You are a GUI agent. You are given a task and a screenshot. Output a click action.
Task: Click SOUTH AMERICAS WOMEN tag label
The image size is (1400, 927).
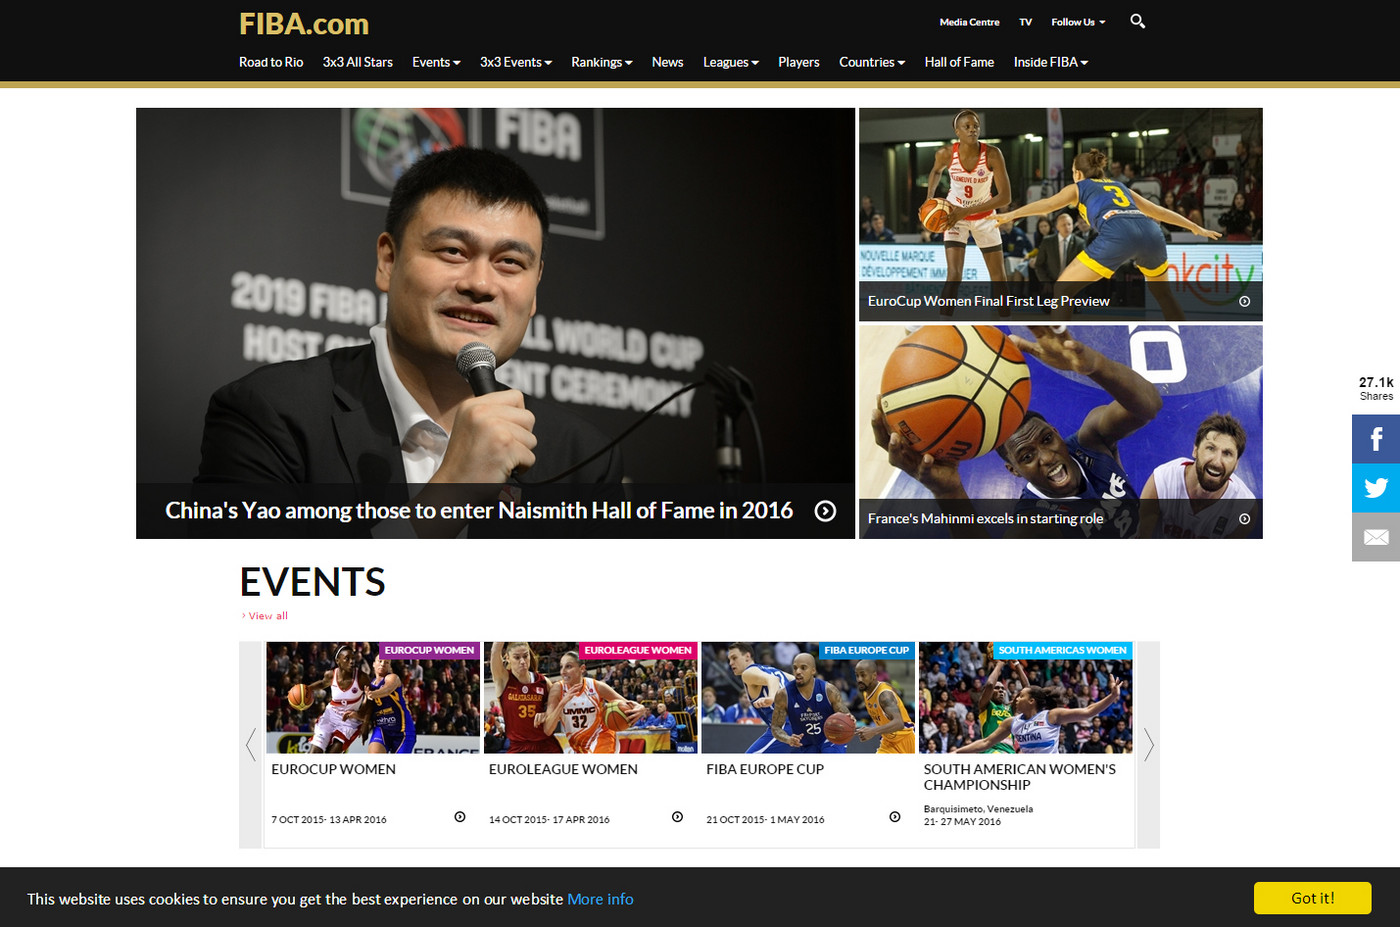pos(1062,650)
